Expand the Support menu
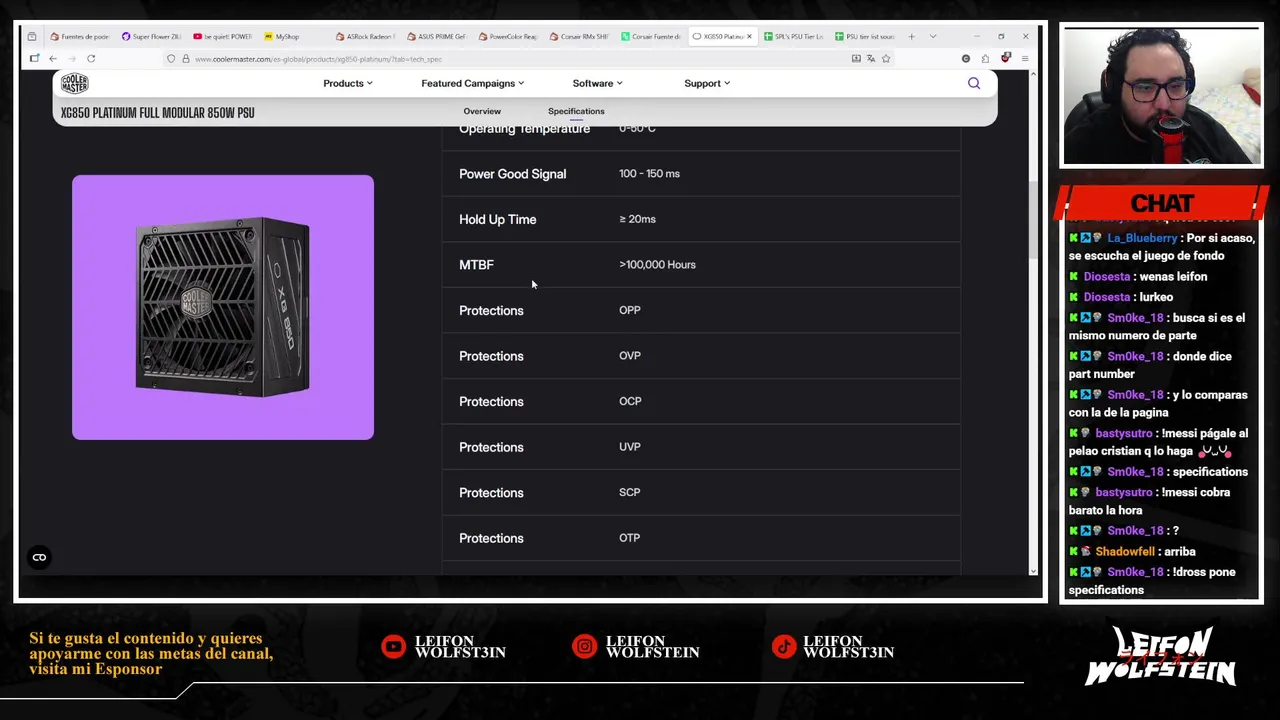The image size is (1280, 720). 707,83
